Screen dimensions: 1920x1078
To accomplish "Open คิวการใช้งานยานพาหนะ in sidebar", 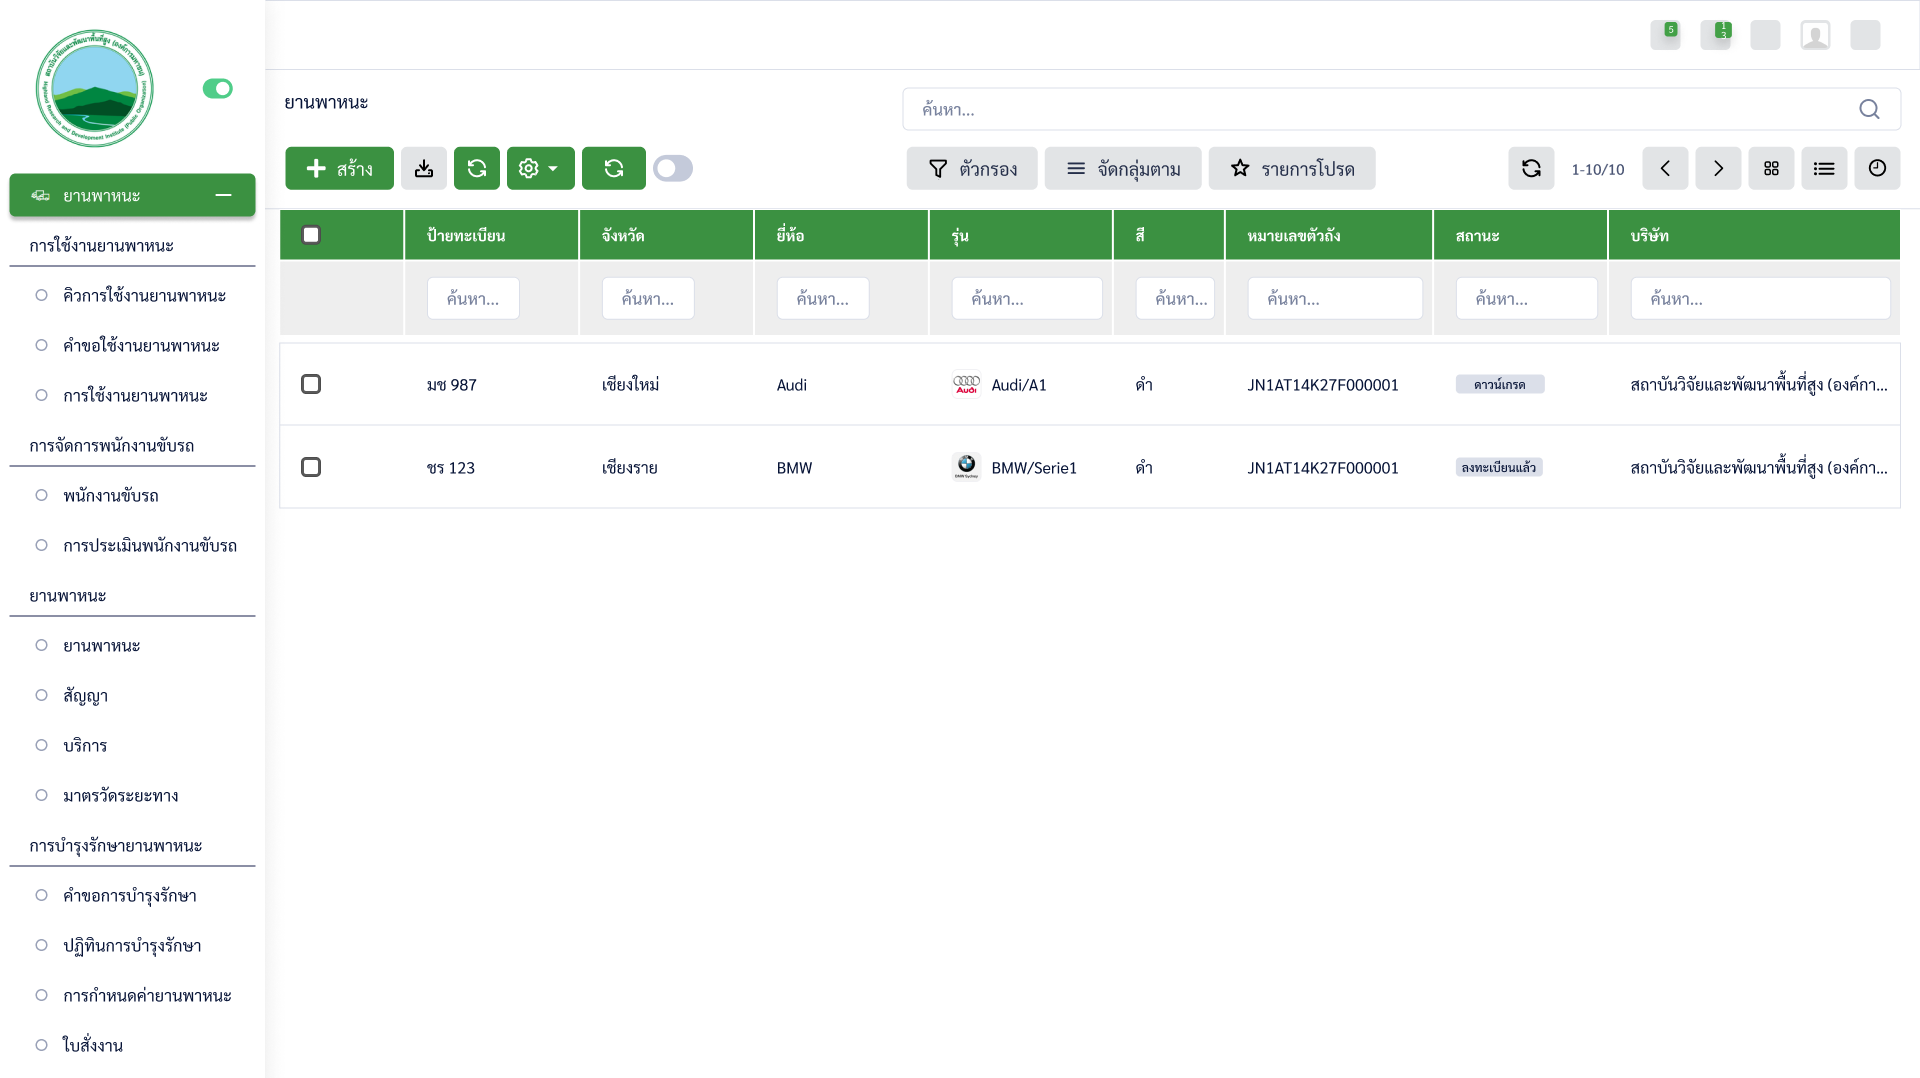I will 144,296.
